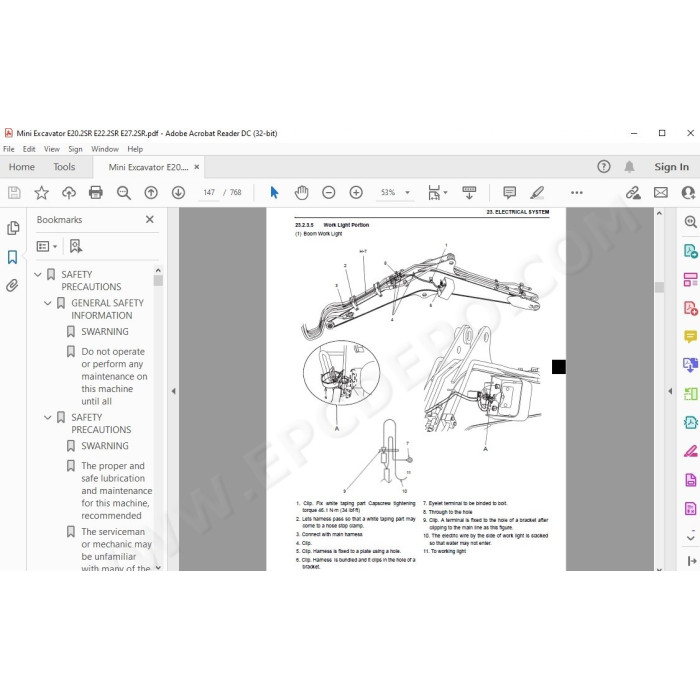The image size is (700, 700).
Task: Find the current bookmark
Action: (x=76, y=246)
